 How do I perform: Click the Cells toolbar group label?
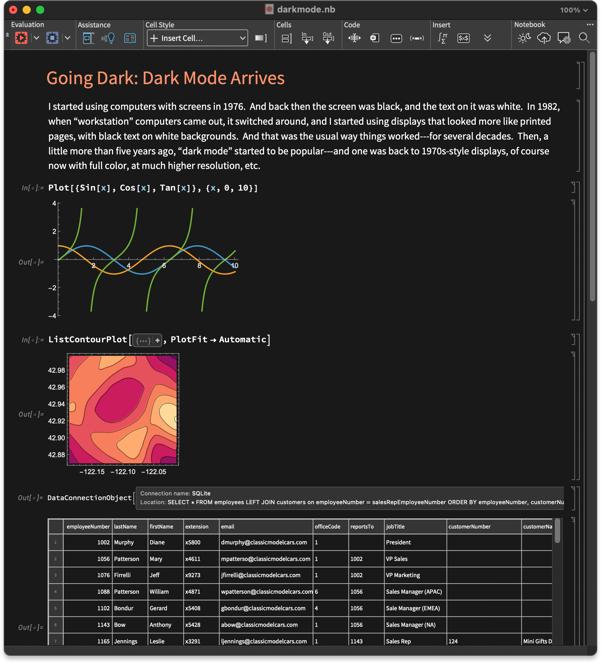click(x=284, y=25)
